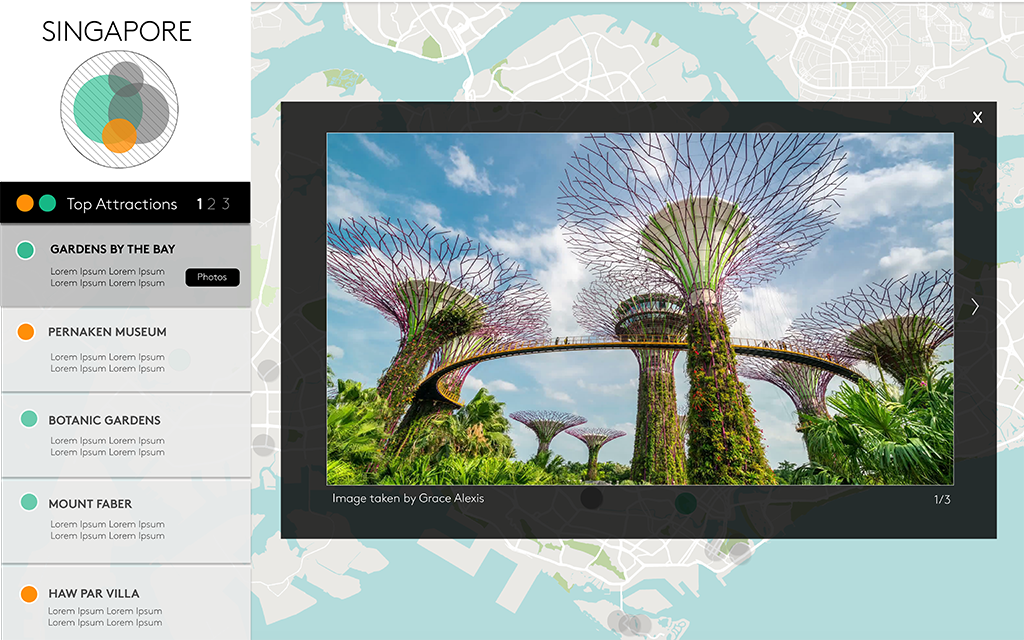Click the orange circle in the Singapore logo
Viewport: 1024px width, 640px height.
click(119, 135)
